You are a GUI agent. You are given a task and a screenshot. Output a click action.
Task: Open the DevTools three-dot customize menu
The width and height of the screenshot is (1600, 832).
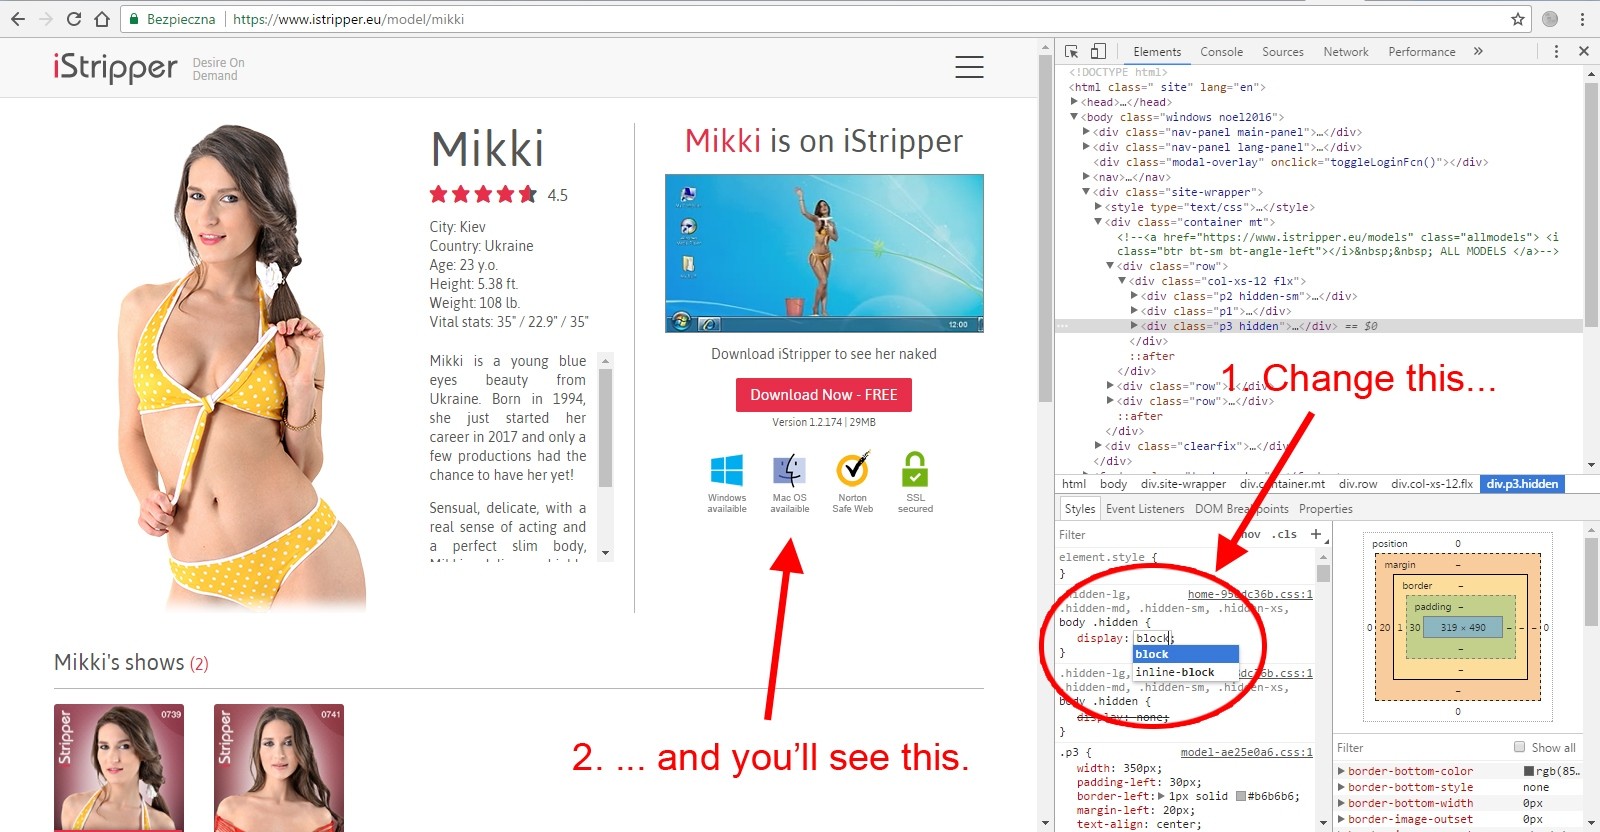1556,51
